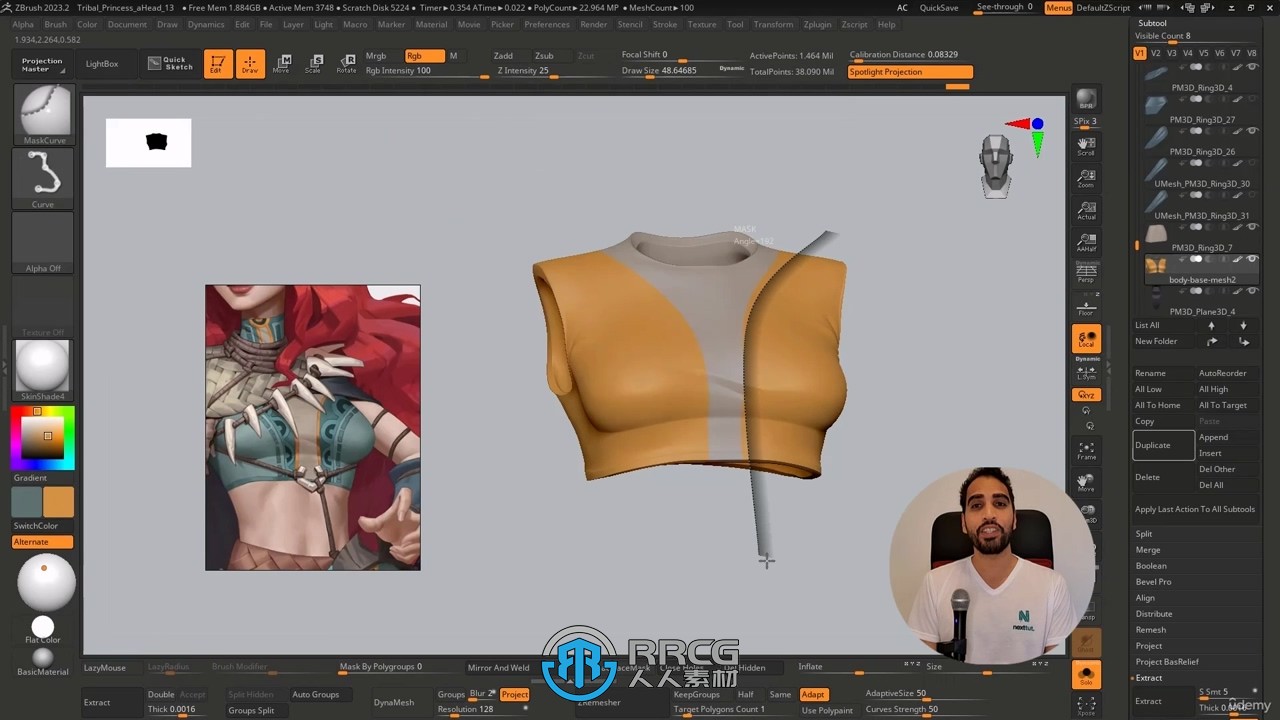Open the Alpha Off picker
The height and width of the screenshot is (720, 1280).
(x=43, y=243)
